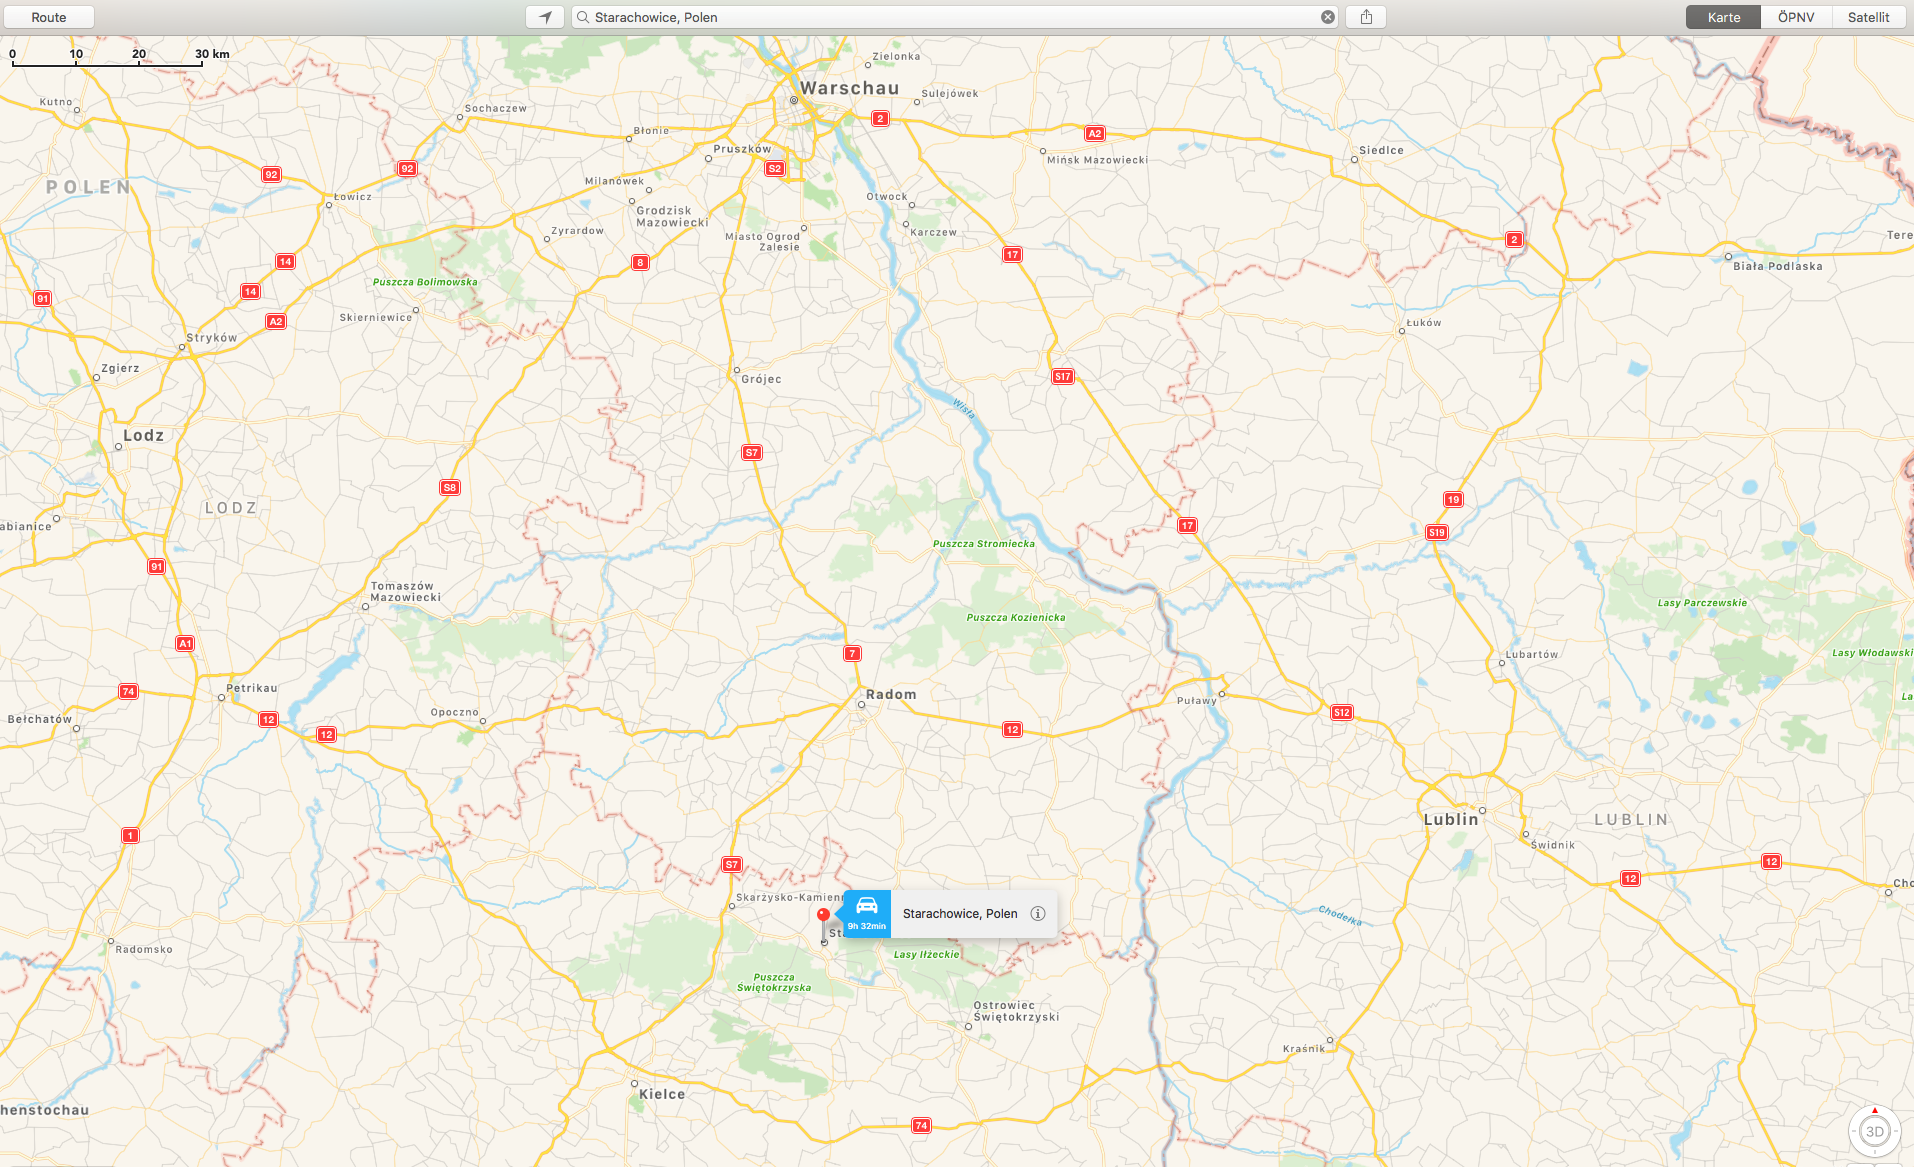The image size is (1914, 1167).
Task: Open the share menu
Action: [x=1366, y=17]
